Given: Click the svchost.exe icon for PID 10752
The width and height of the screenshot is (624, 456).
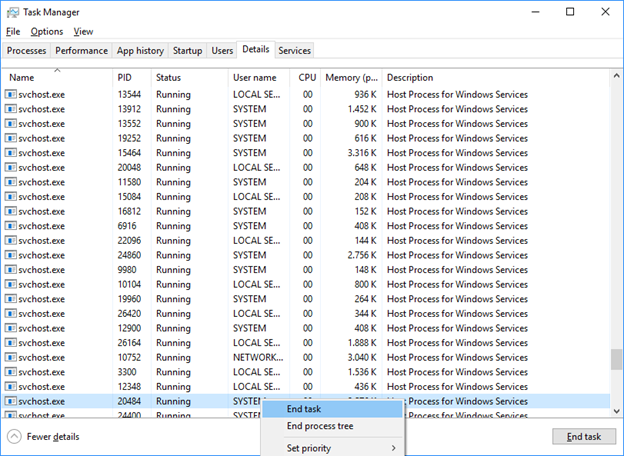Looking at the screenshot, I should coord(10,357).
